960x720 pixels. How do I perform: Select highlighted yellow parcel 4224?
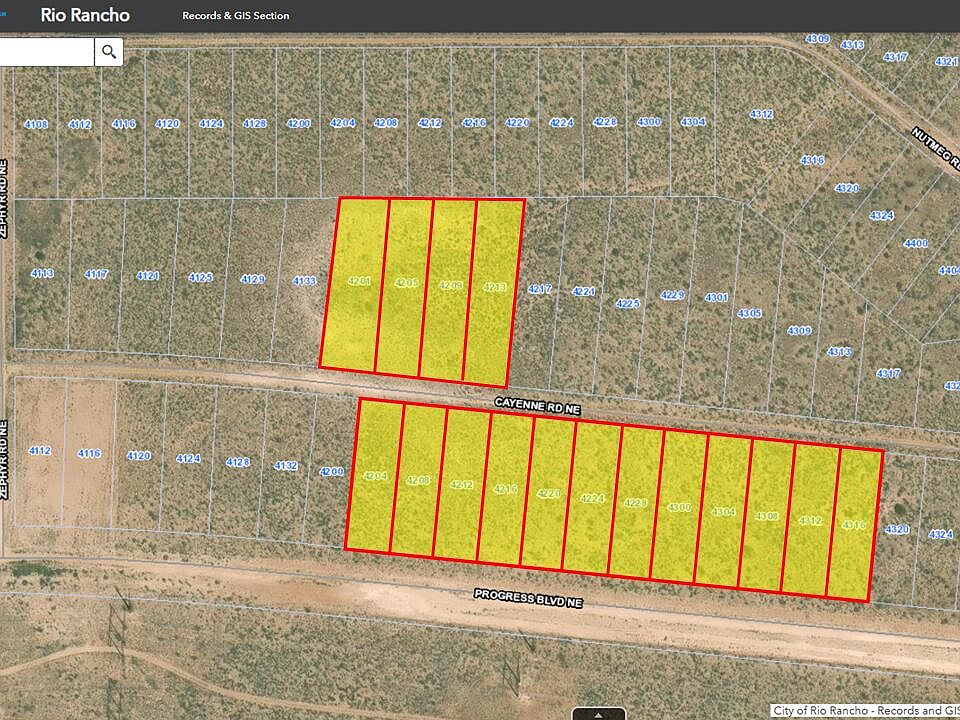pos(592,500)
